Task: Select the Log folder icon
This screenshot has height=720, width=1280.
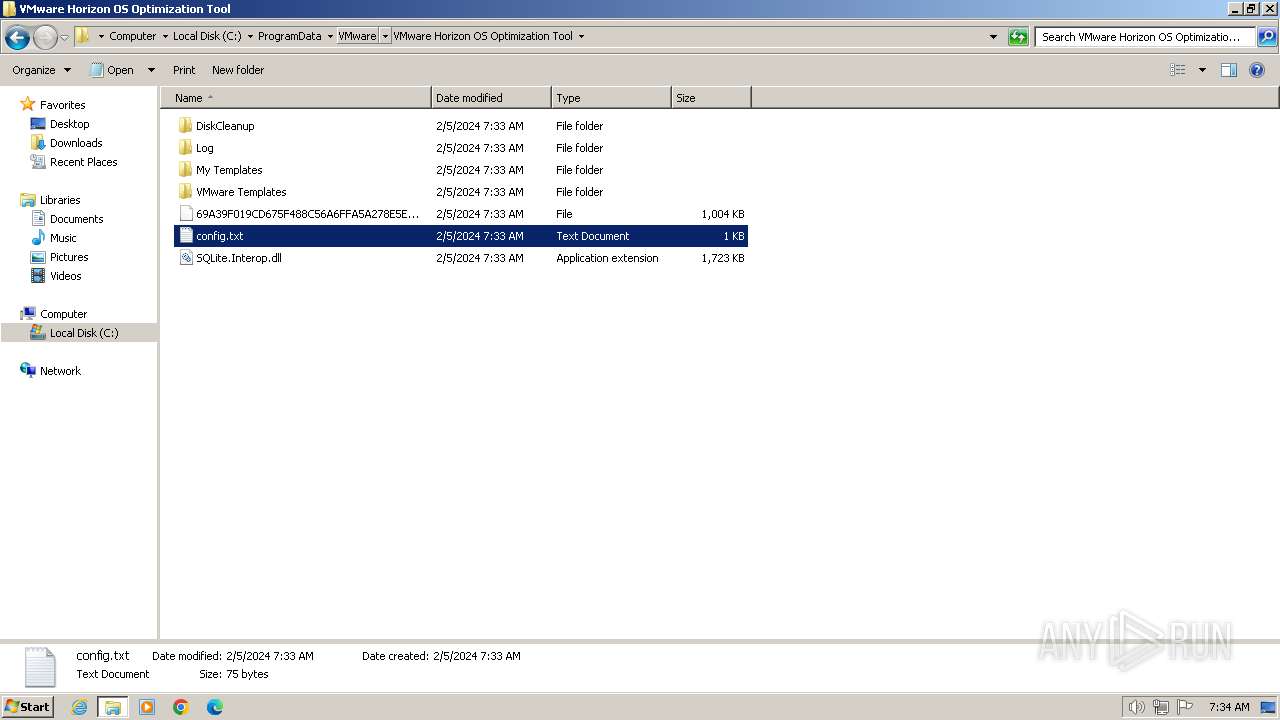Action: click(x=185, y=148)
